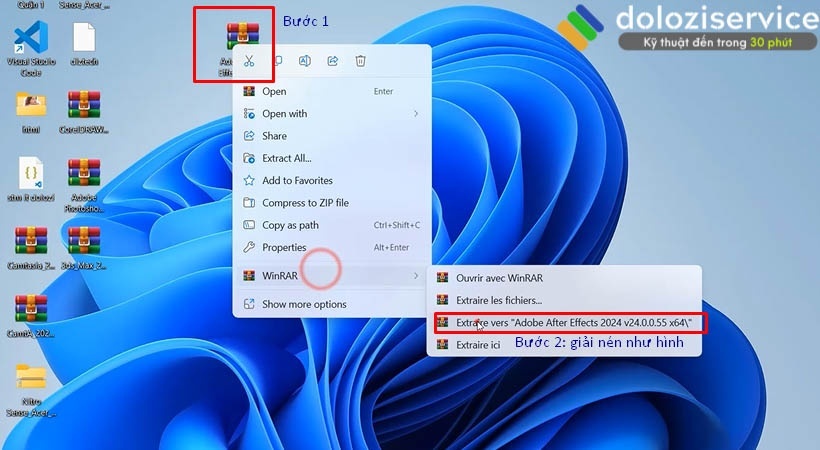Select the 3ds Max archive icon

pos(84,240)
